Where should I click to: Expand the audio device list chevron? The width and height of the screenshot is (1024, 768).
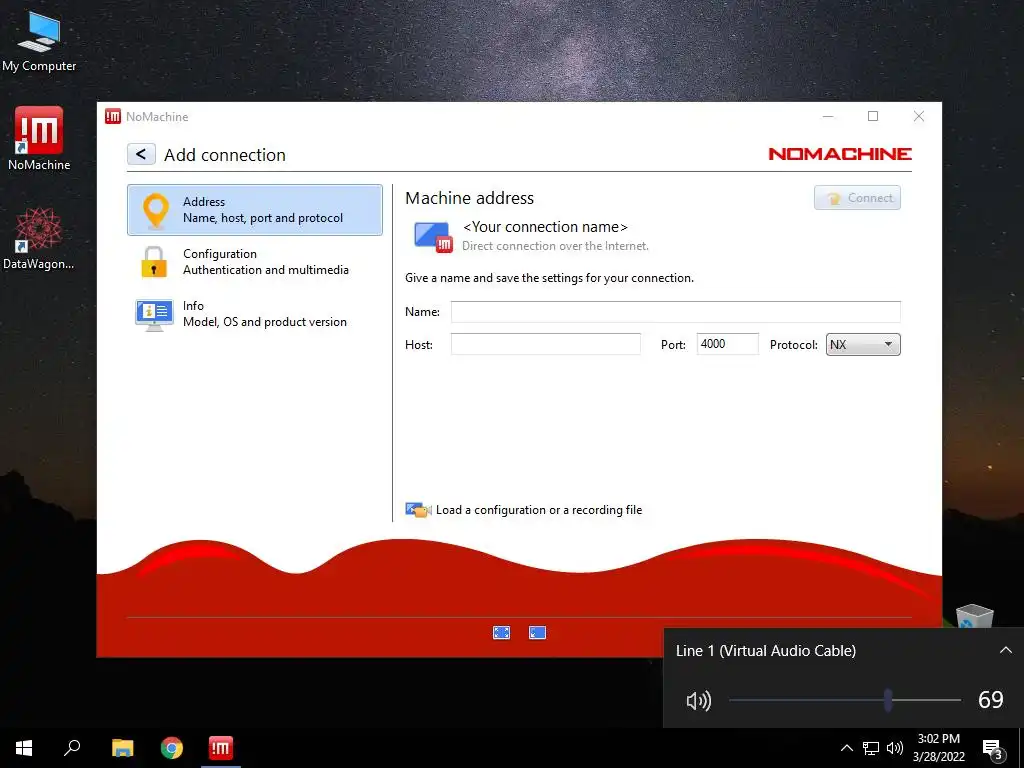pyautogui.click(x=1006, y=650)
